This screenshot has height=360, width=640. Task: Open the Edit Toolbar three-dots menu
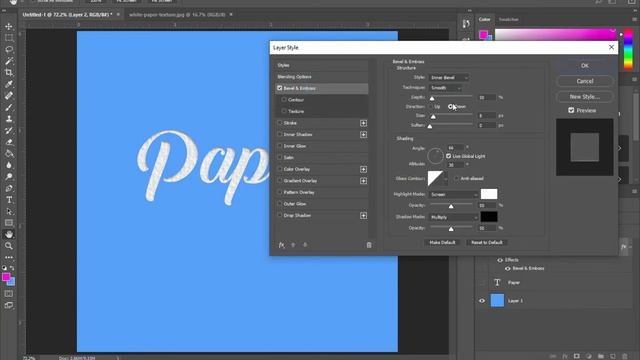pos(9,258)
